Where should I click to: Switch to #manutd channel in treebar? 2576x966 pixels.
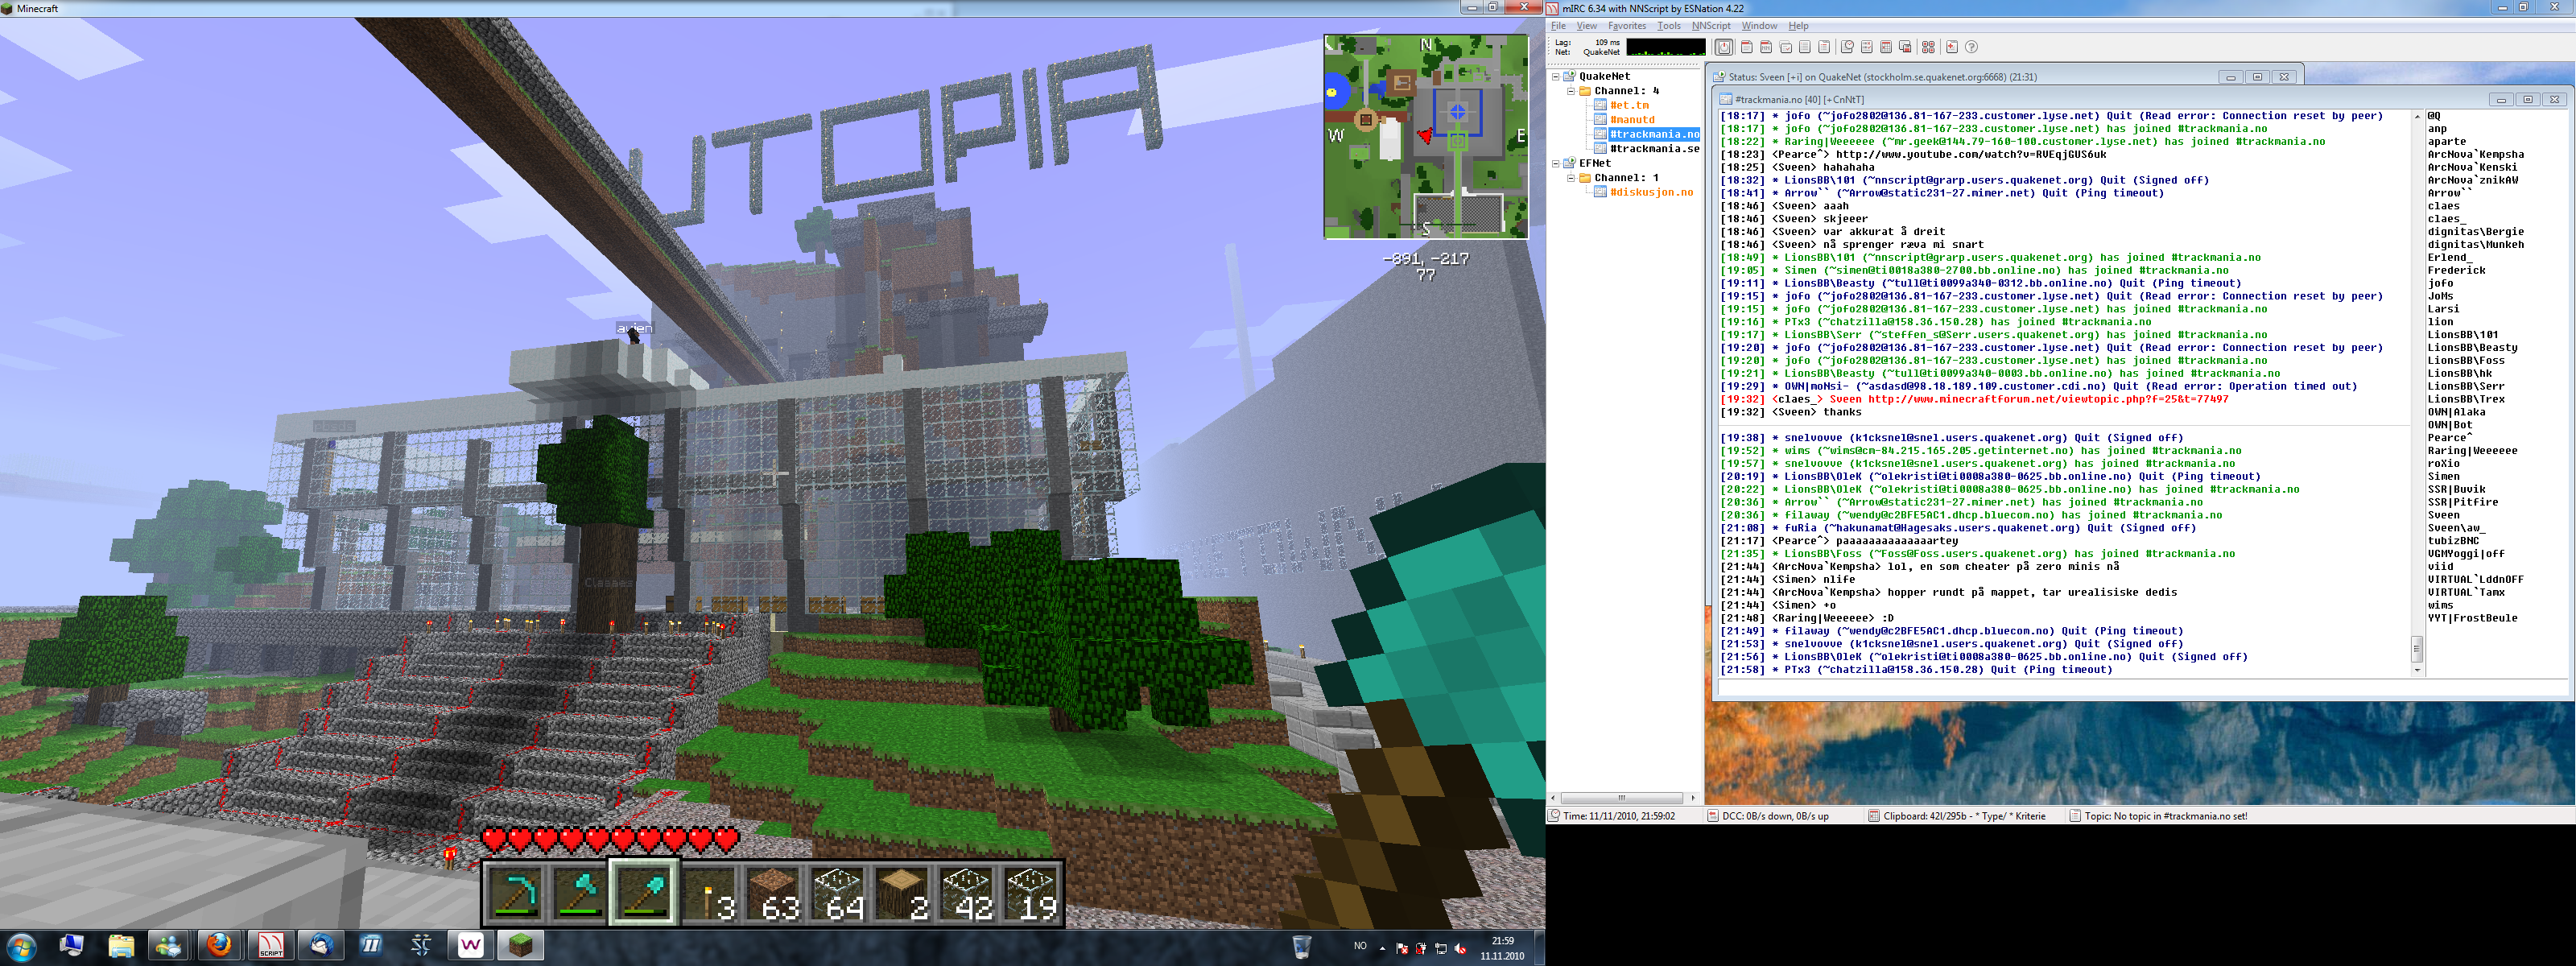[x=1632, y=120]
